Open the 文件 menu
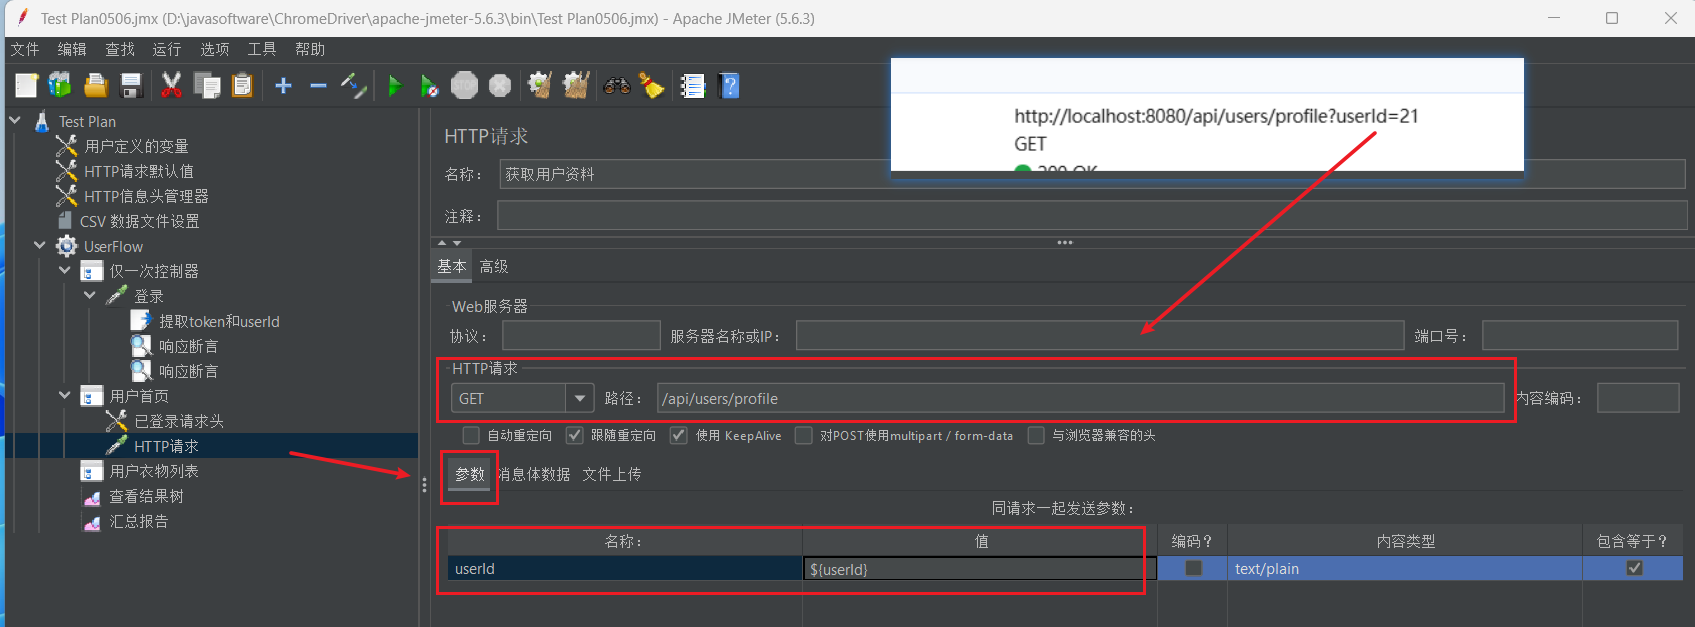This screenshot has height=627, width=1695. coord(25,49)
